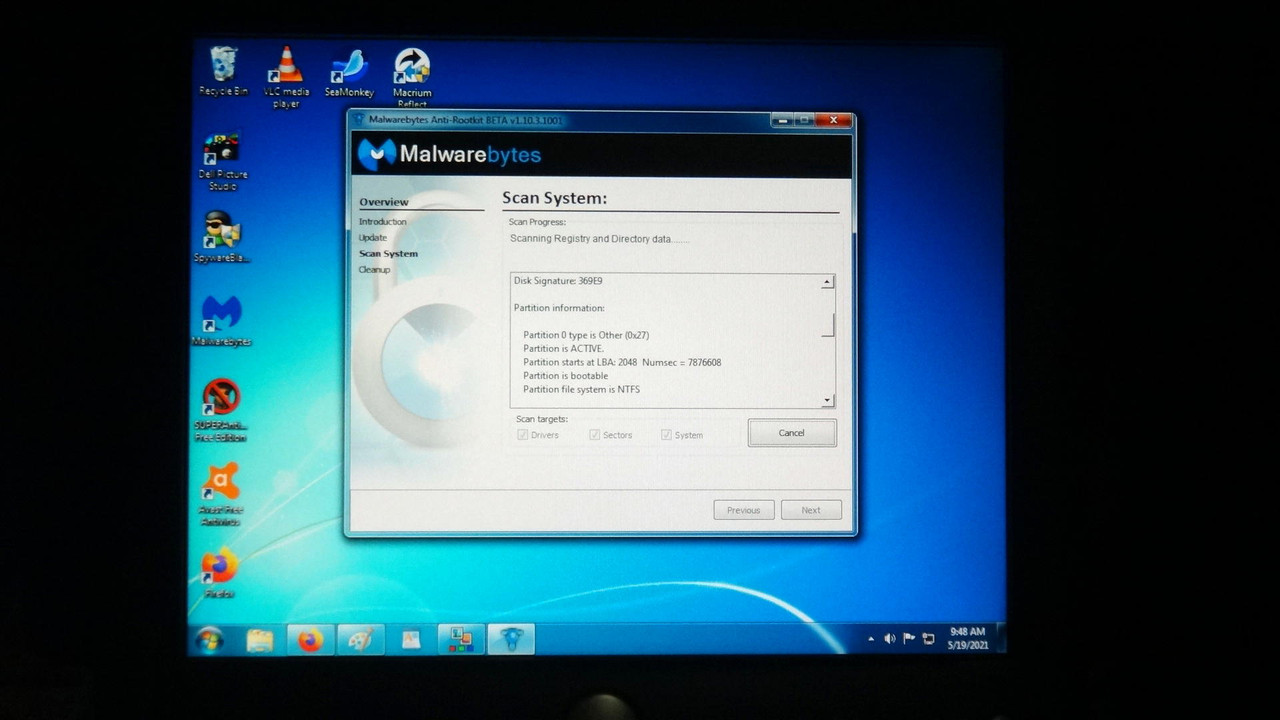The height and width of the screenshot is (720, 1280).
Task: Open the control panel style taskbar icon
Action: [x=461, y=640]
